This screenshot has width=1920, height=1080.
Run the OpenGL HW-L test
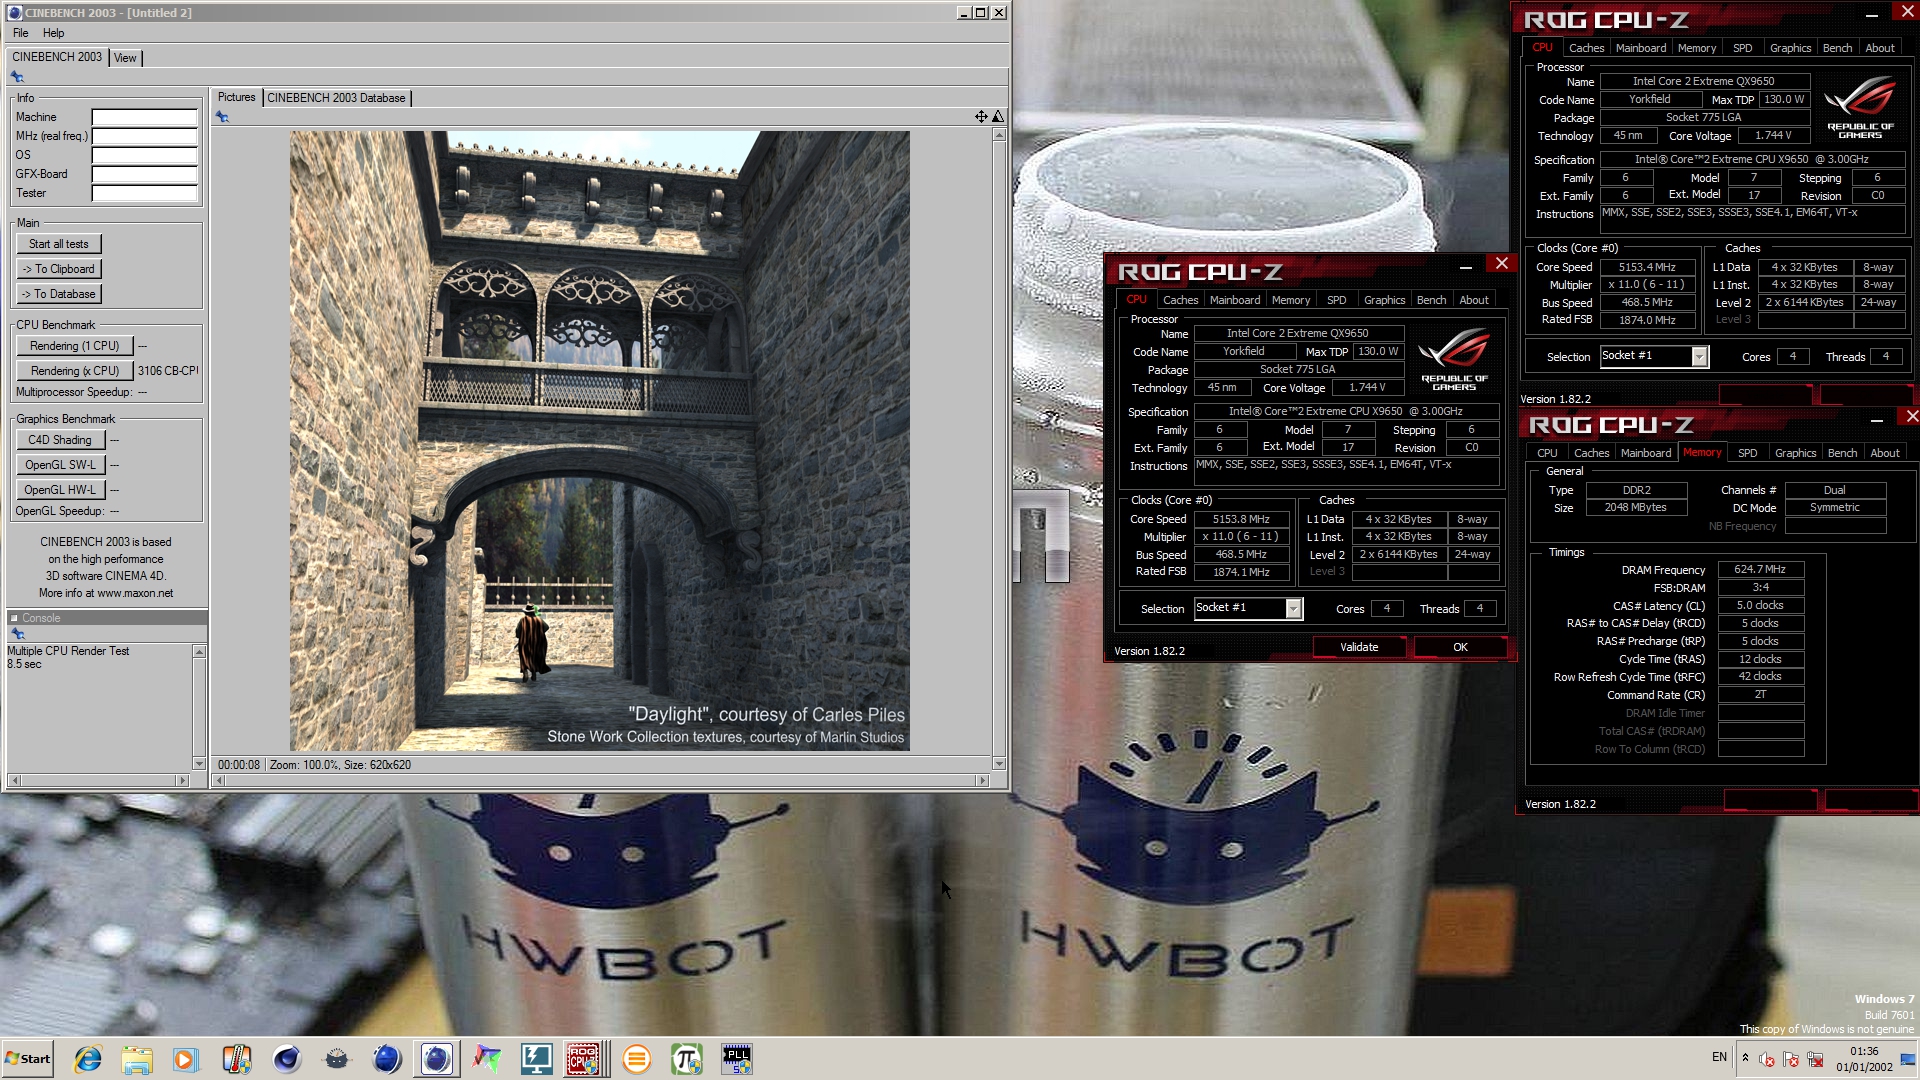tap(60, 490)
